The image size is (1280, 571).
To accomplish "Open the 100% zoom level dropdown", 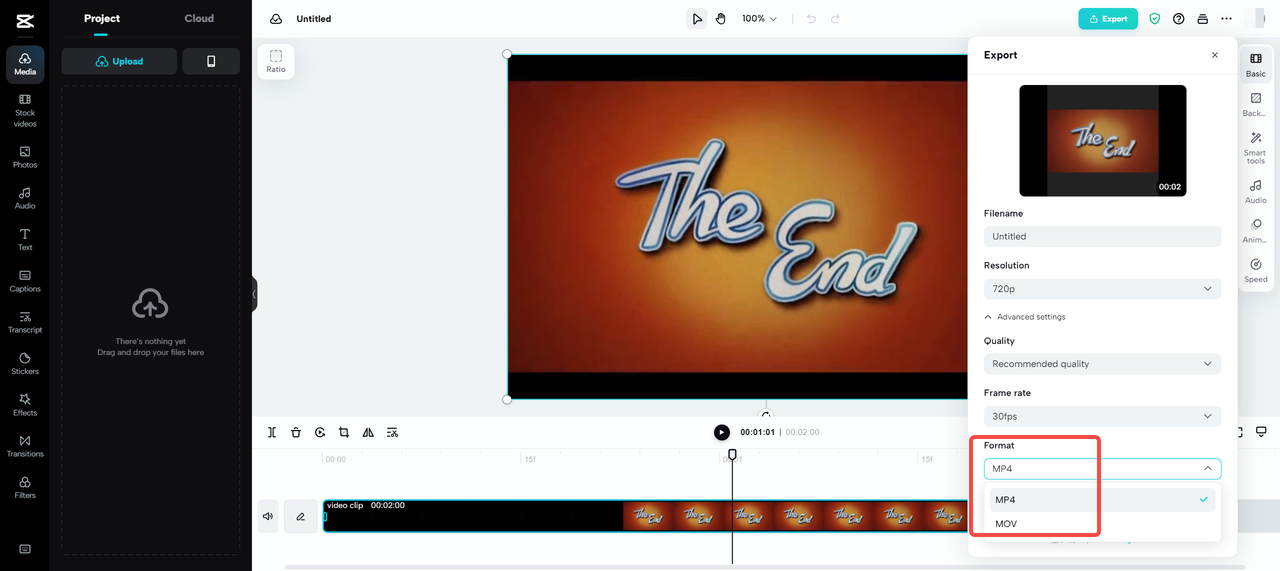I will pos(759,19).
